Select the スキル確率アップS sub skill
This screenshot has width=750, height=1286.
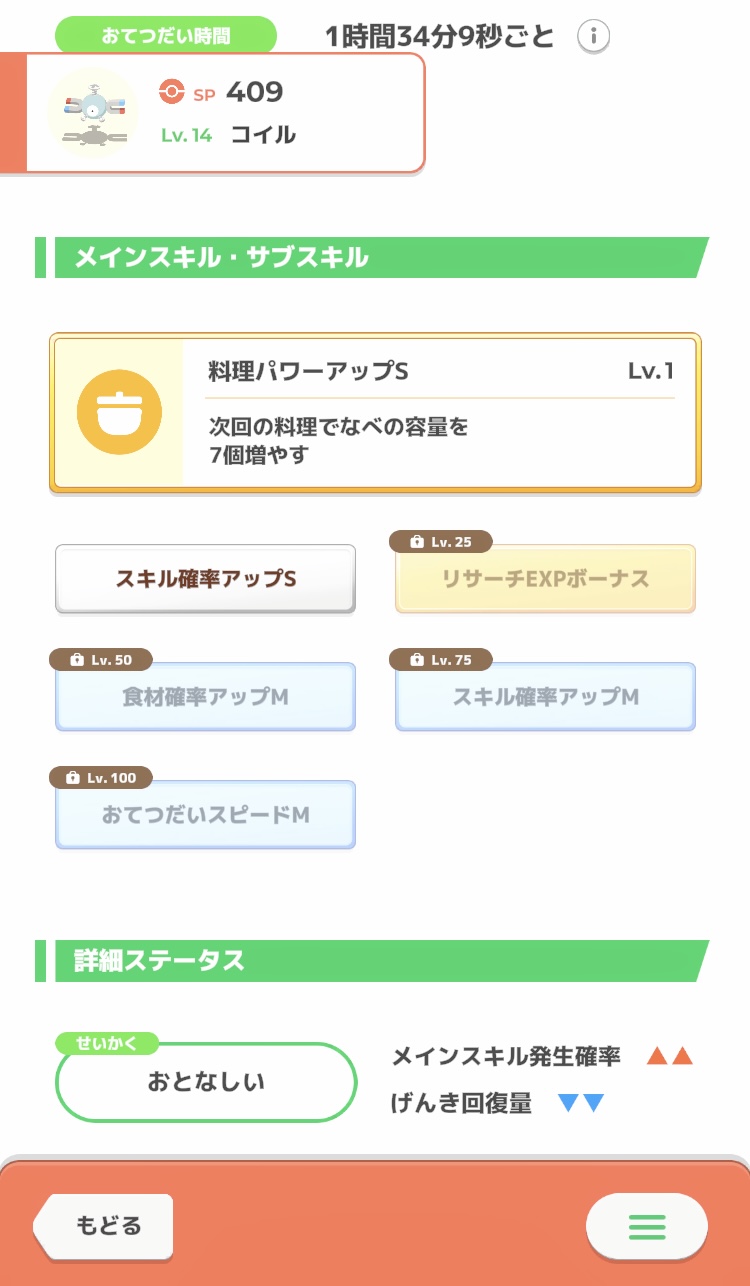tap(205, 579)
